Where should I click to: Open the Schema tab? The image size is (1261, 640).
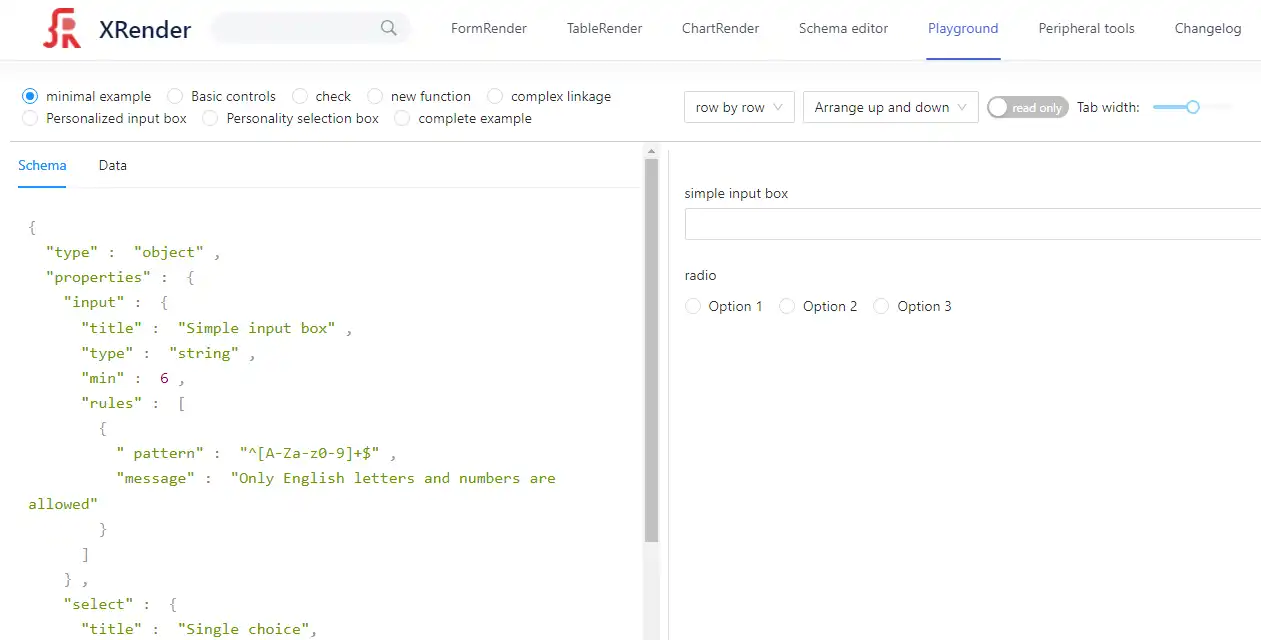(42, 165)
